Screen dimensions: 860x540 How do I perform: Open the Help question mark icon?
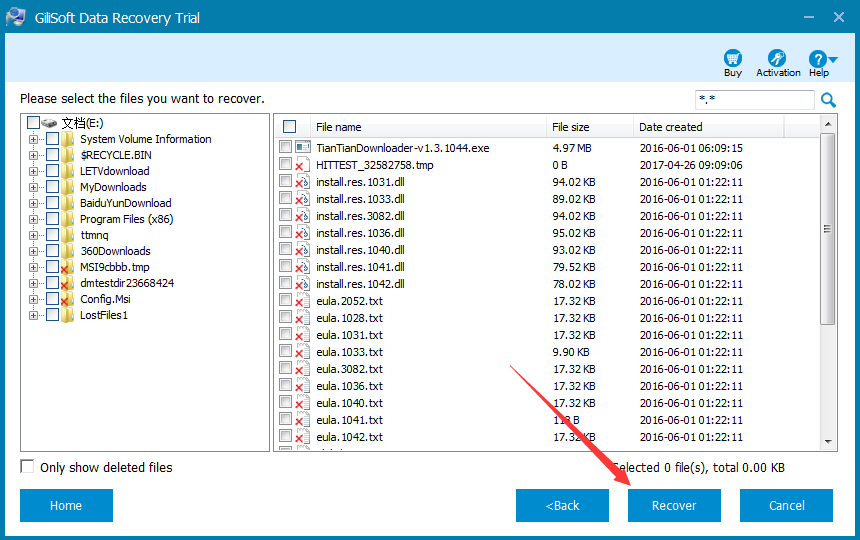819,59
